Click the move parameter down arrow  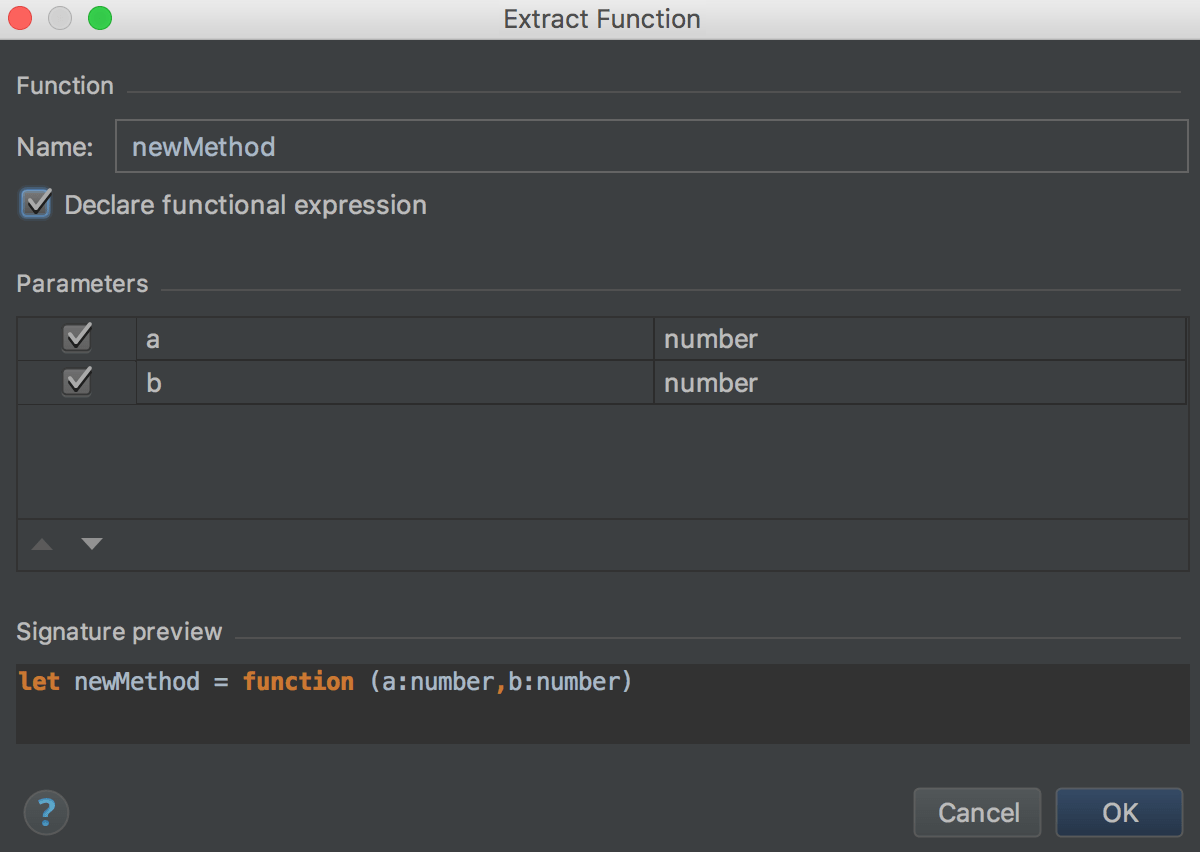(x=91, y=544)
